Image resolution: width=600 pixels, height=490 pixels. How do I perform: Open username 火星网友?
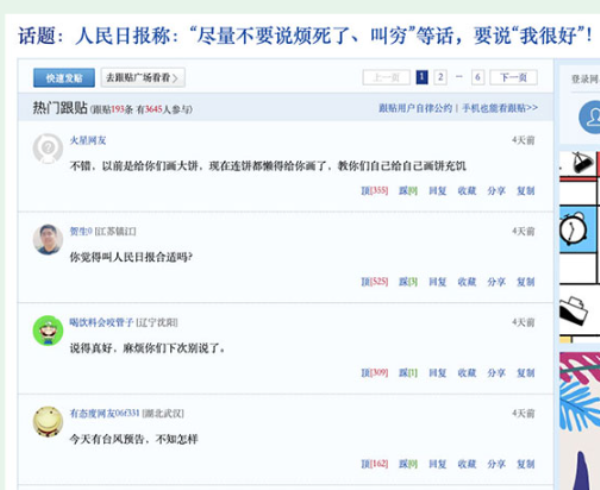(x=88, y=140)
